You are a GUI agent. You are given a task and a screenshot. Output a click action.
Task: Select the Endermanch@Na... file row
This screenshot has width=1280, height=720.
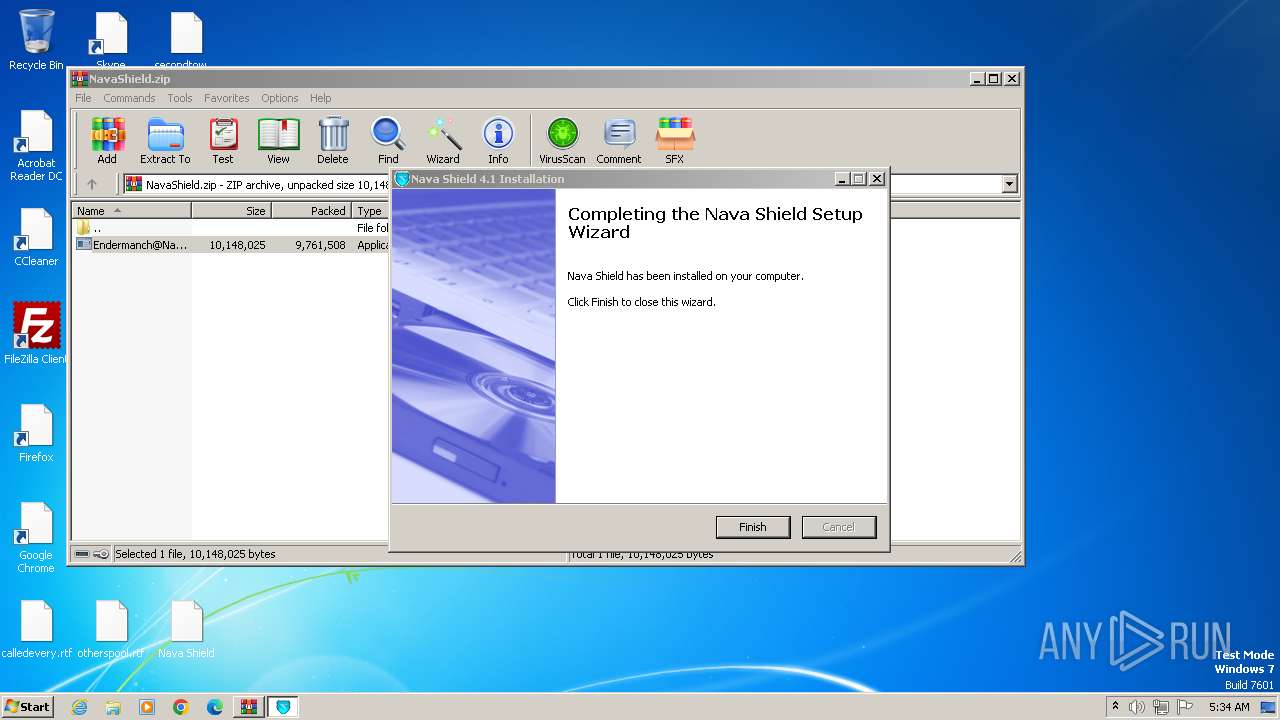click(231, 244)
